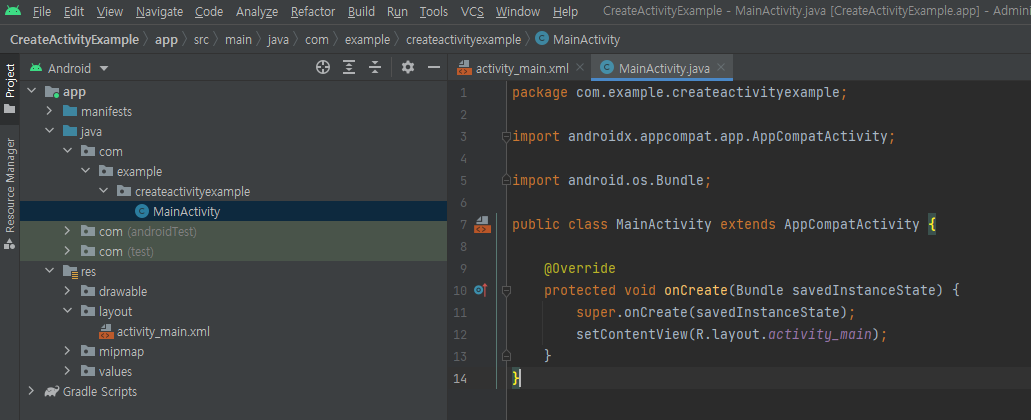Toggle the Project tool window tab
The image size is (1031, 420).
click(10, 89)
